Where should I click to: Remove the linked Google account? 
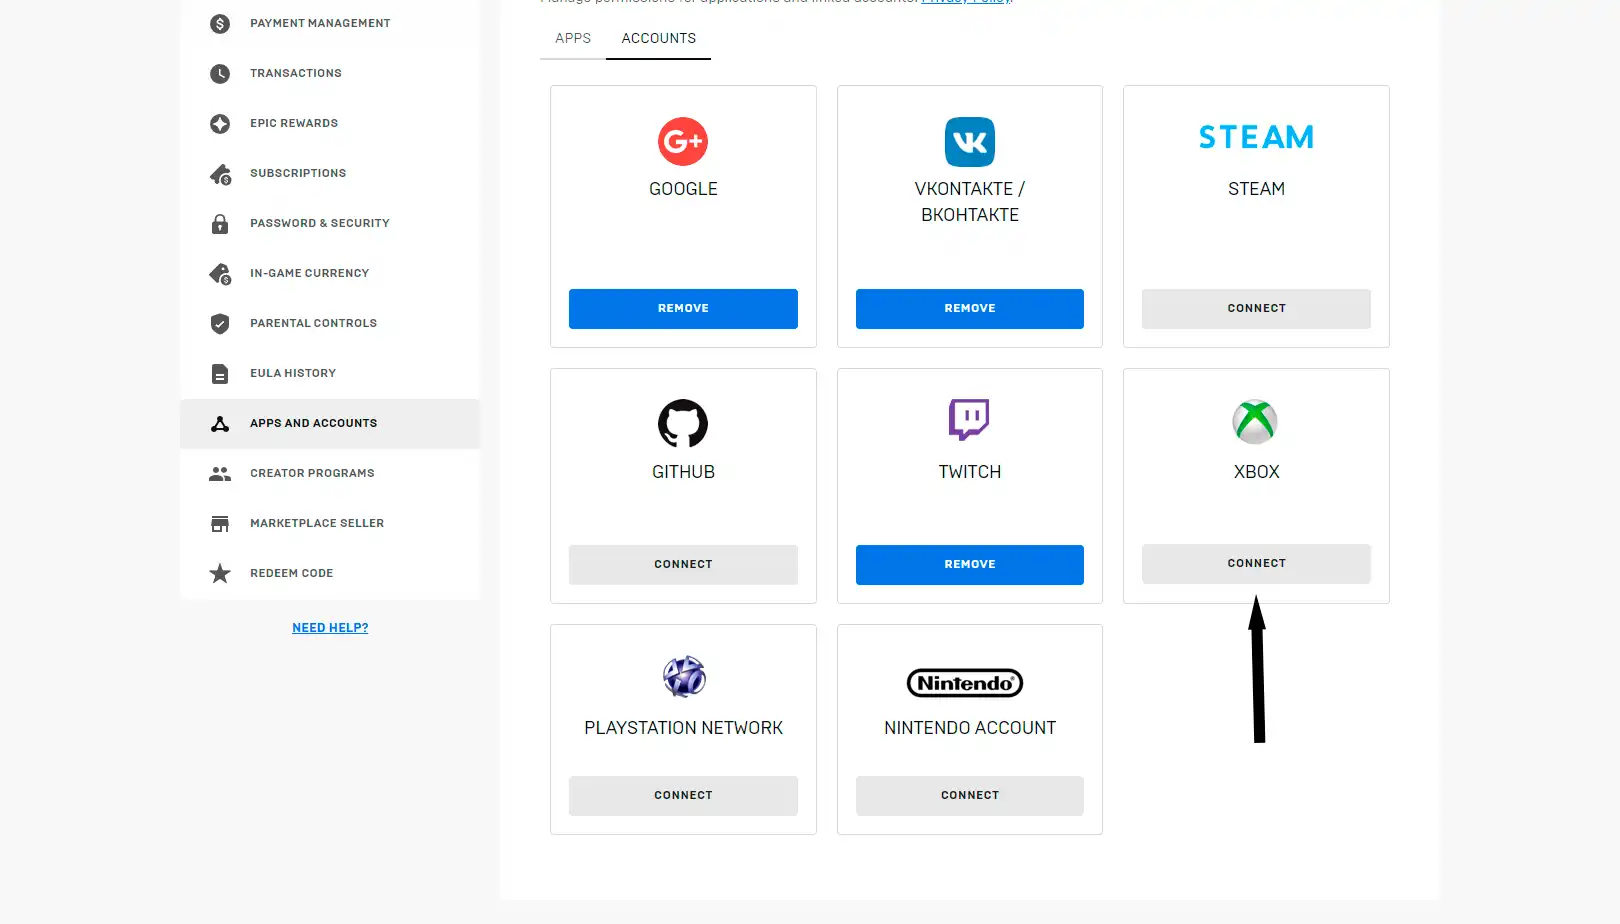tap(683, 308)
